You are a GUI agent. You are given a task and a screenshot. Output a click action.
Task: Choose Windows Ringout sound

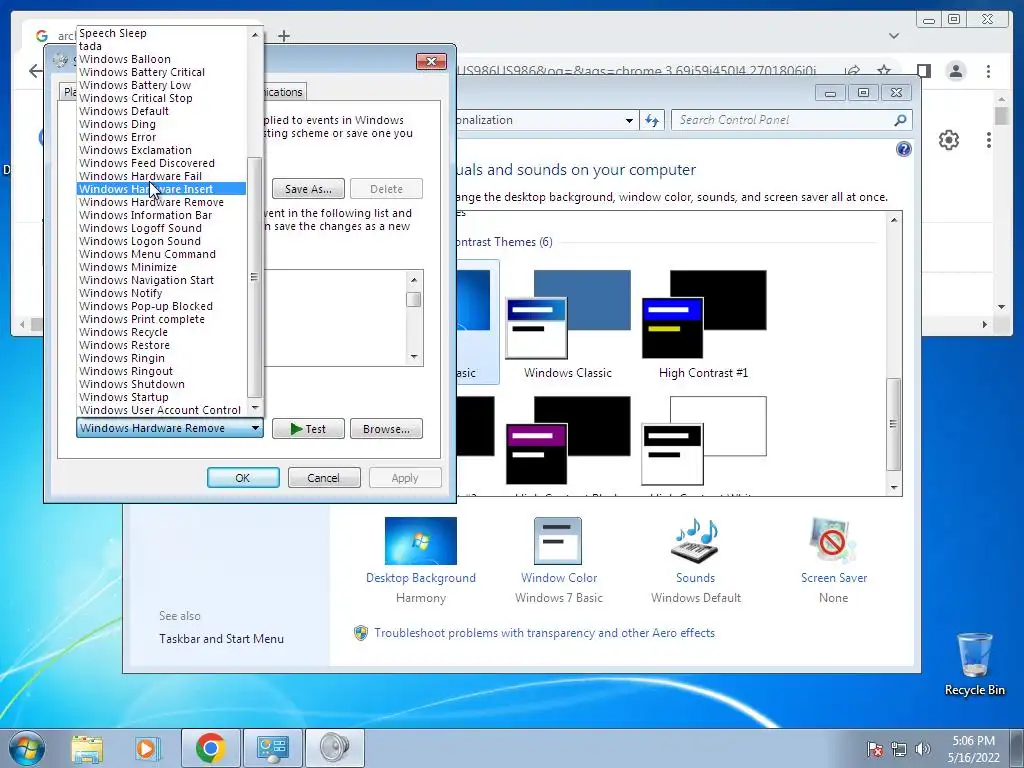[x=161, y=371]
